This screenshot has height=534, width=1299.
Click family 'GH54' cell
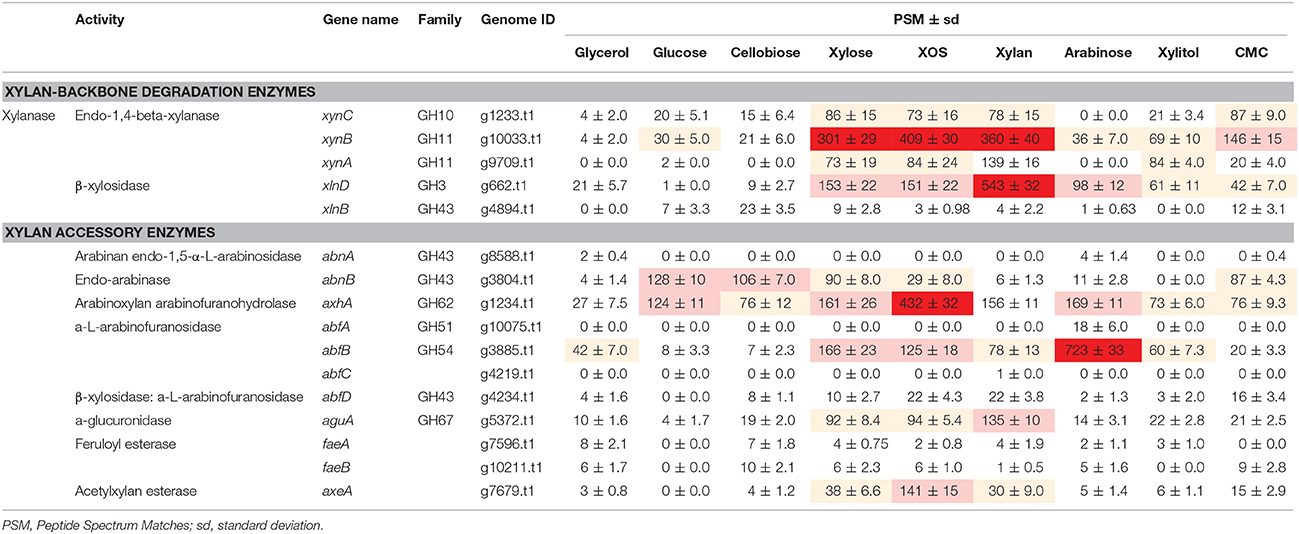tap(434, 349)
